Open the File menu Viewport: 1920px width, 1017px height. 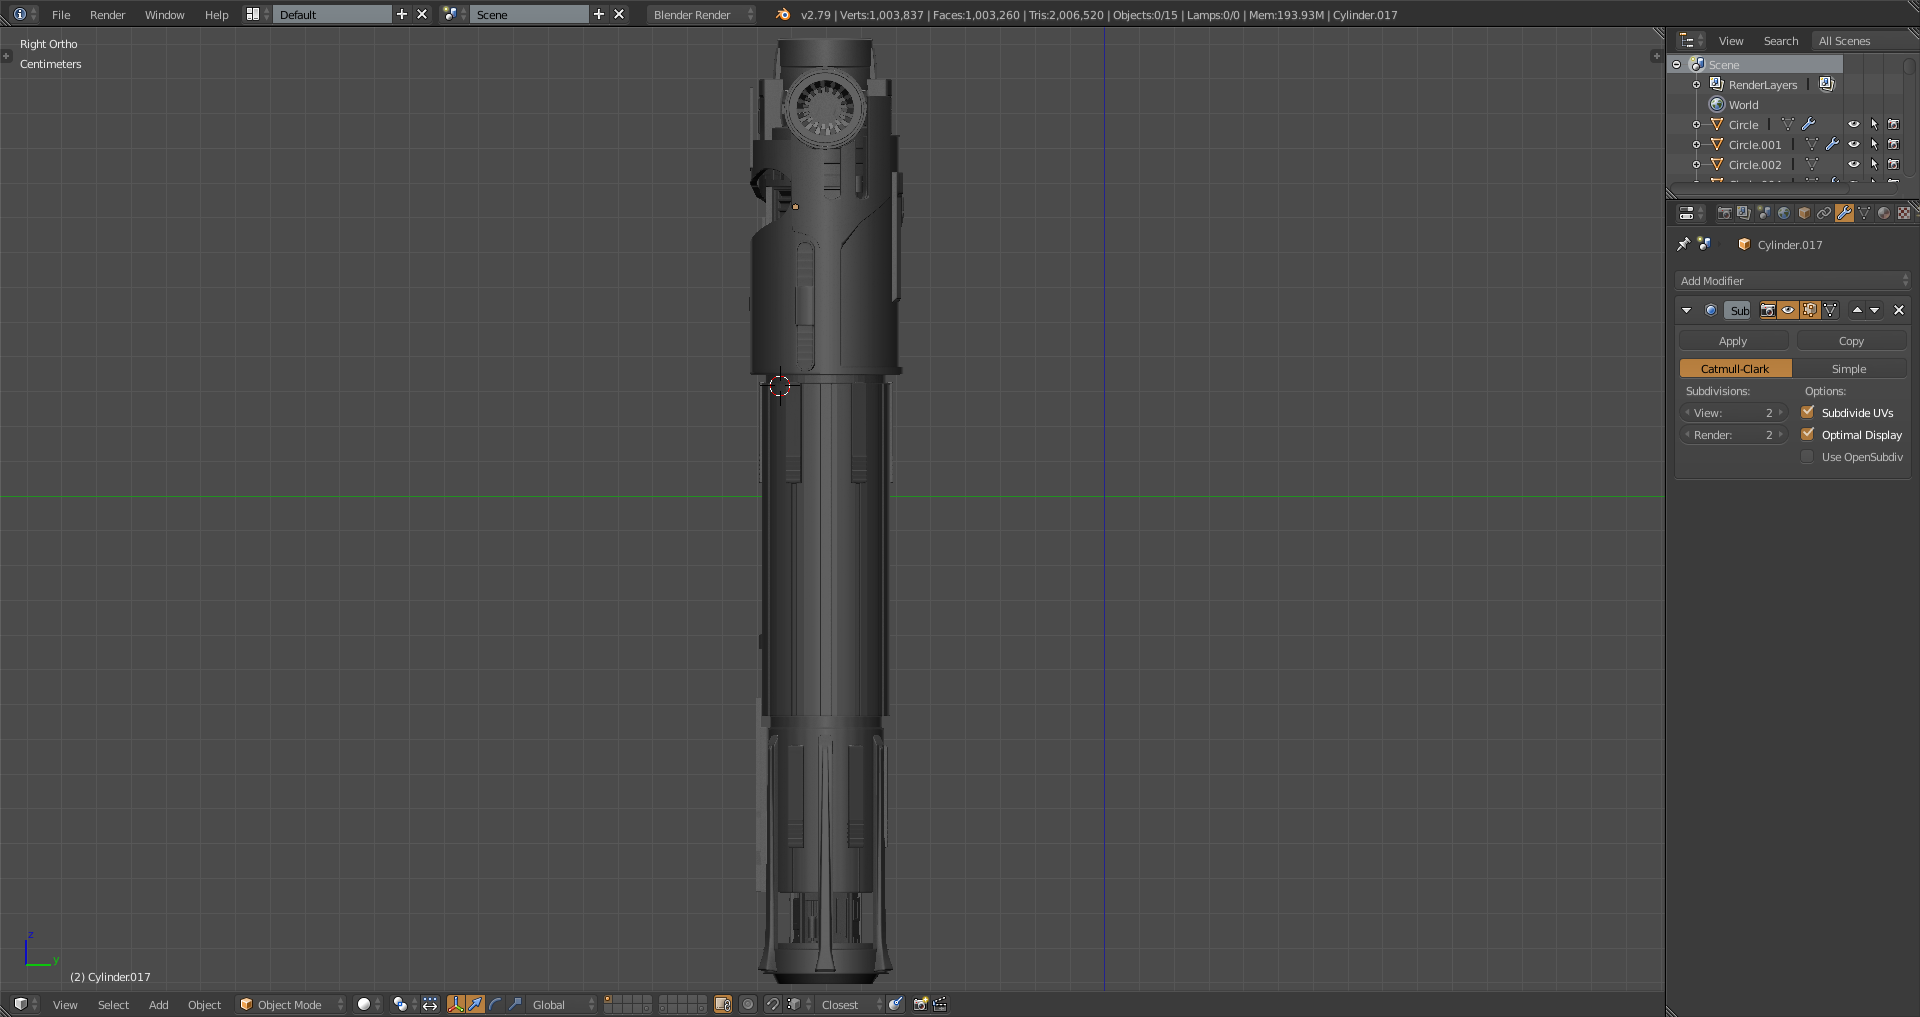coord(61,14)
